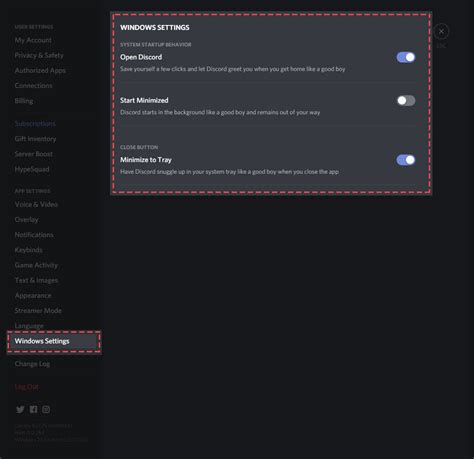Select Game Activity in sidebar

[36, 265]
